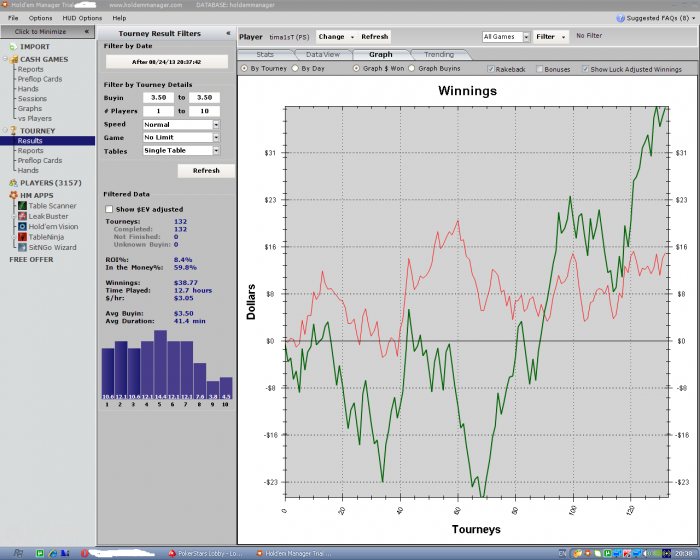Launch the LeakBuster app icon
The image size is (700, 560).
20,216
